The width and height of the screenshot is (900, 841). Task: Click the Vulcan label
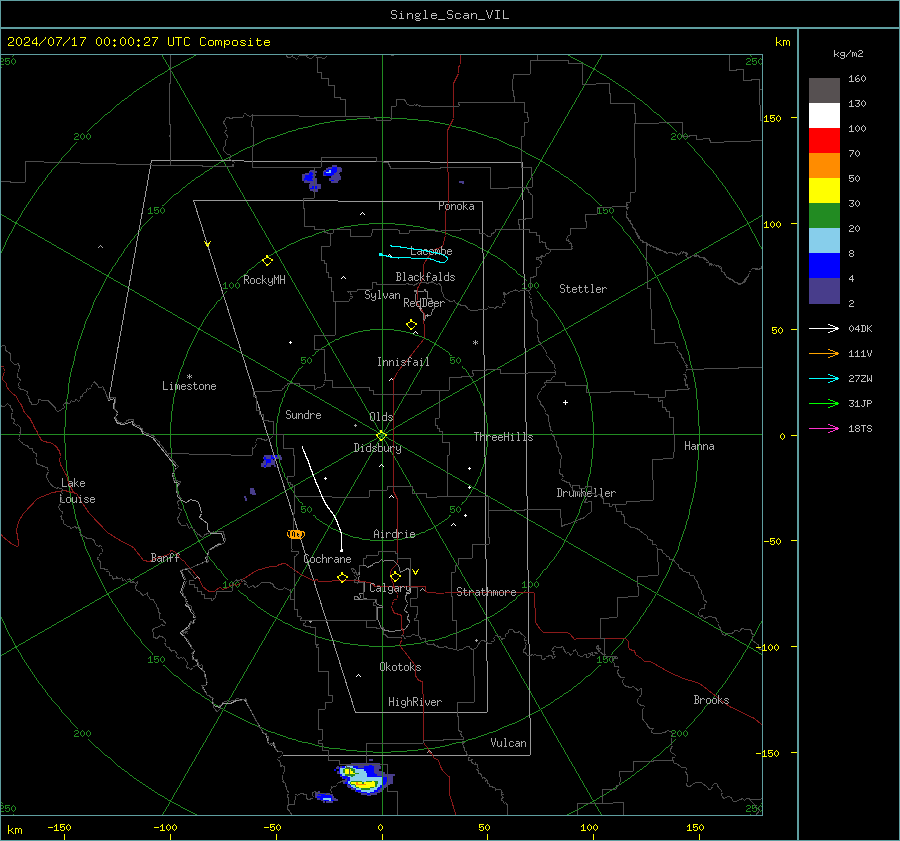[x=508, y=743]
